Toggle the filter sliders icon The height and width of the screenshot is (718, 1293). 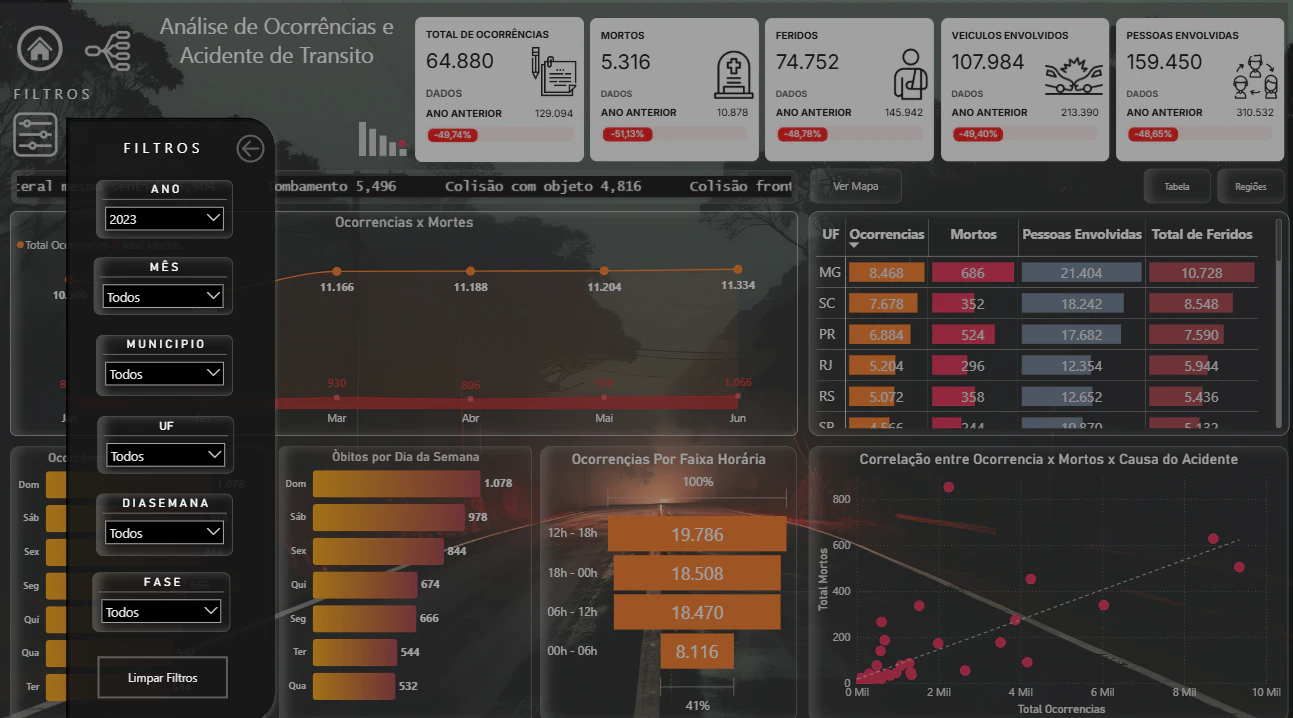click(35, 134)
